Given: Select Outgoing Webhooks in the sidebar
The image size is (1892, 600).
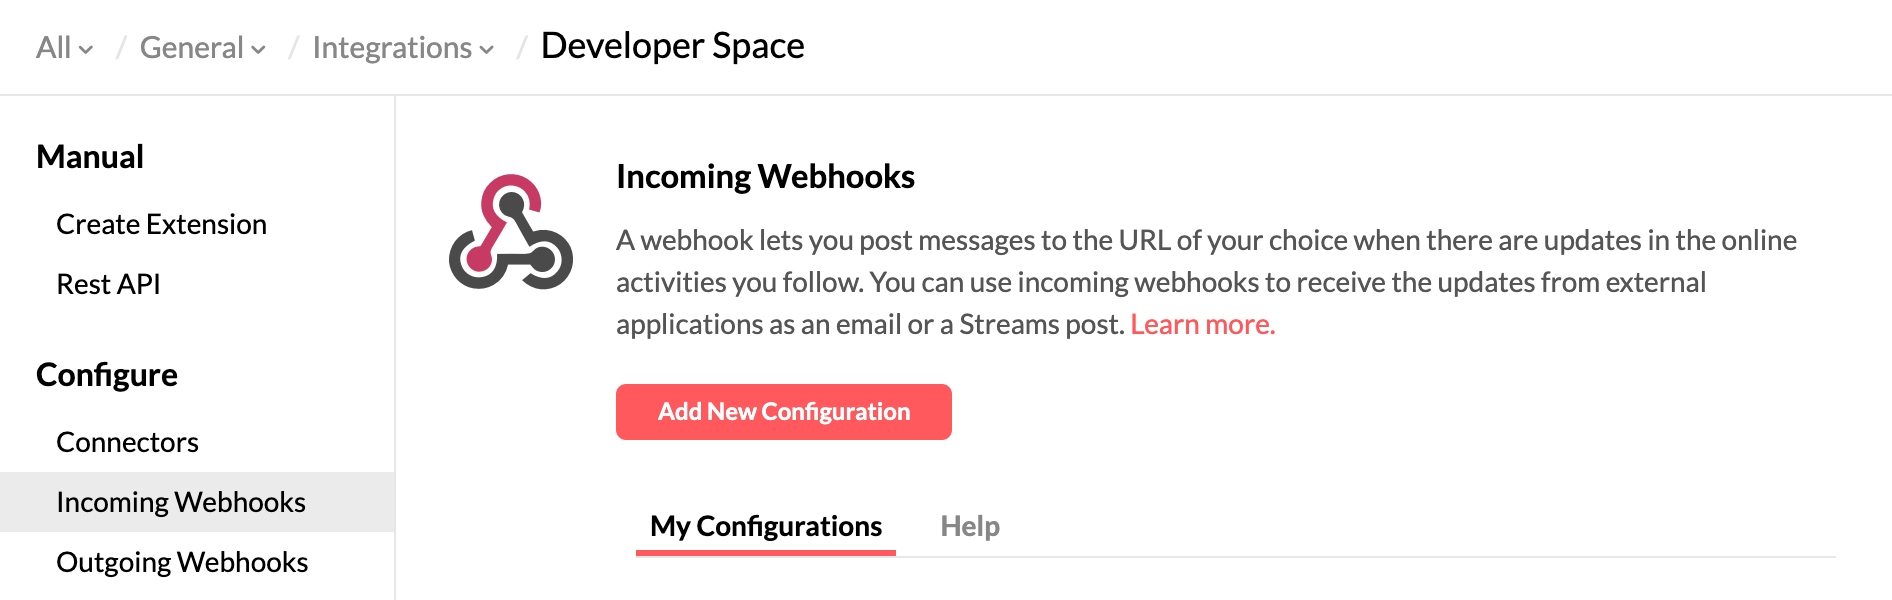Looking at the screenshot, I should (x=182, y=561).
